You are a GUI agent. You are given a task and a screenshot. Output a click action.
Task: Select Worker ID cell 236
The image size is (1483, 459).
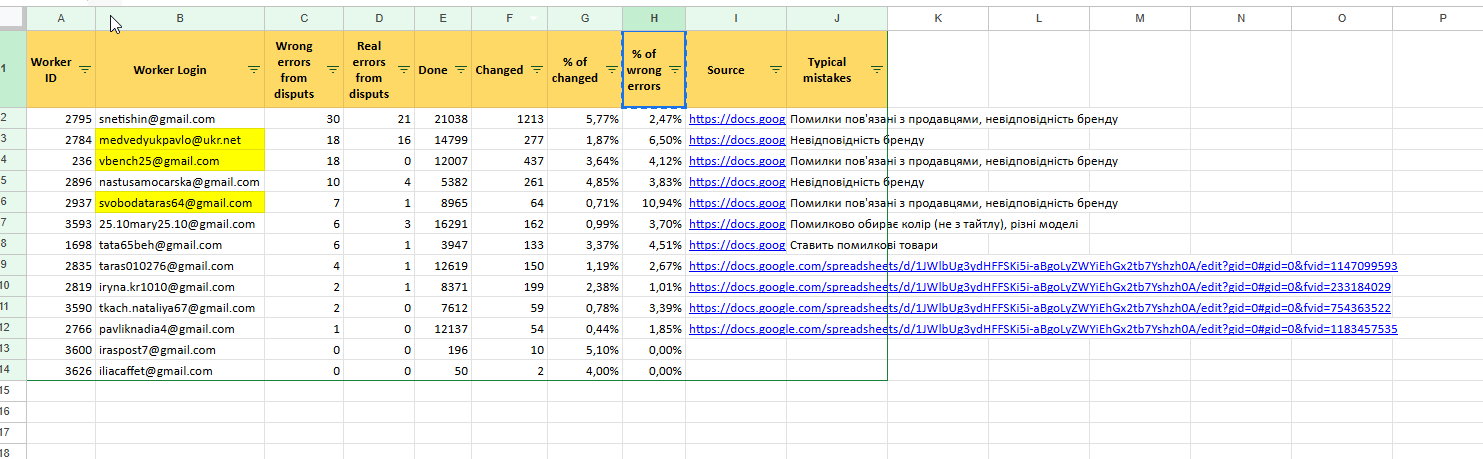point(61,161)
